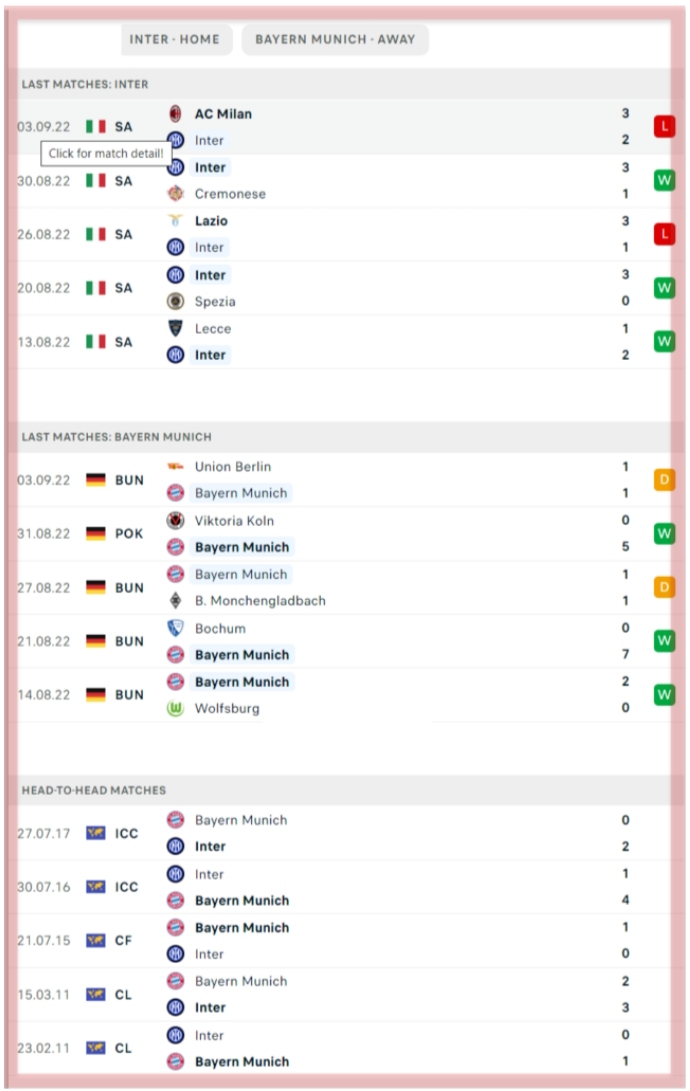
Task: Click the Union Berlin logo icon
Action: pyautogui.click(x=175, y=466)
